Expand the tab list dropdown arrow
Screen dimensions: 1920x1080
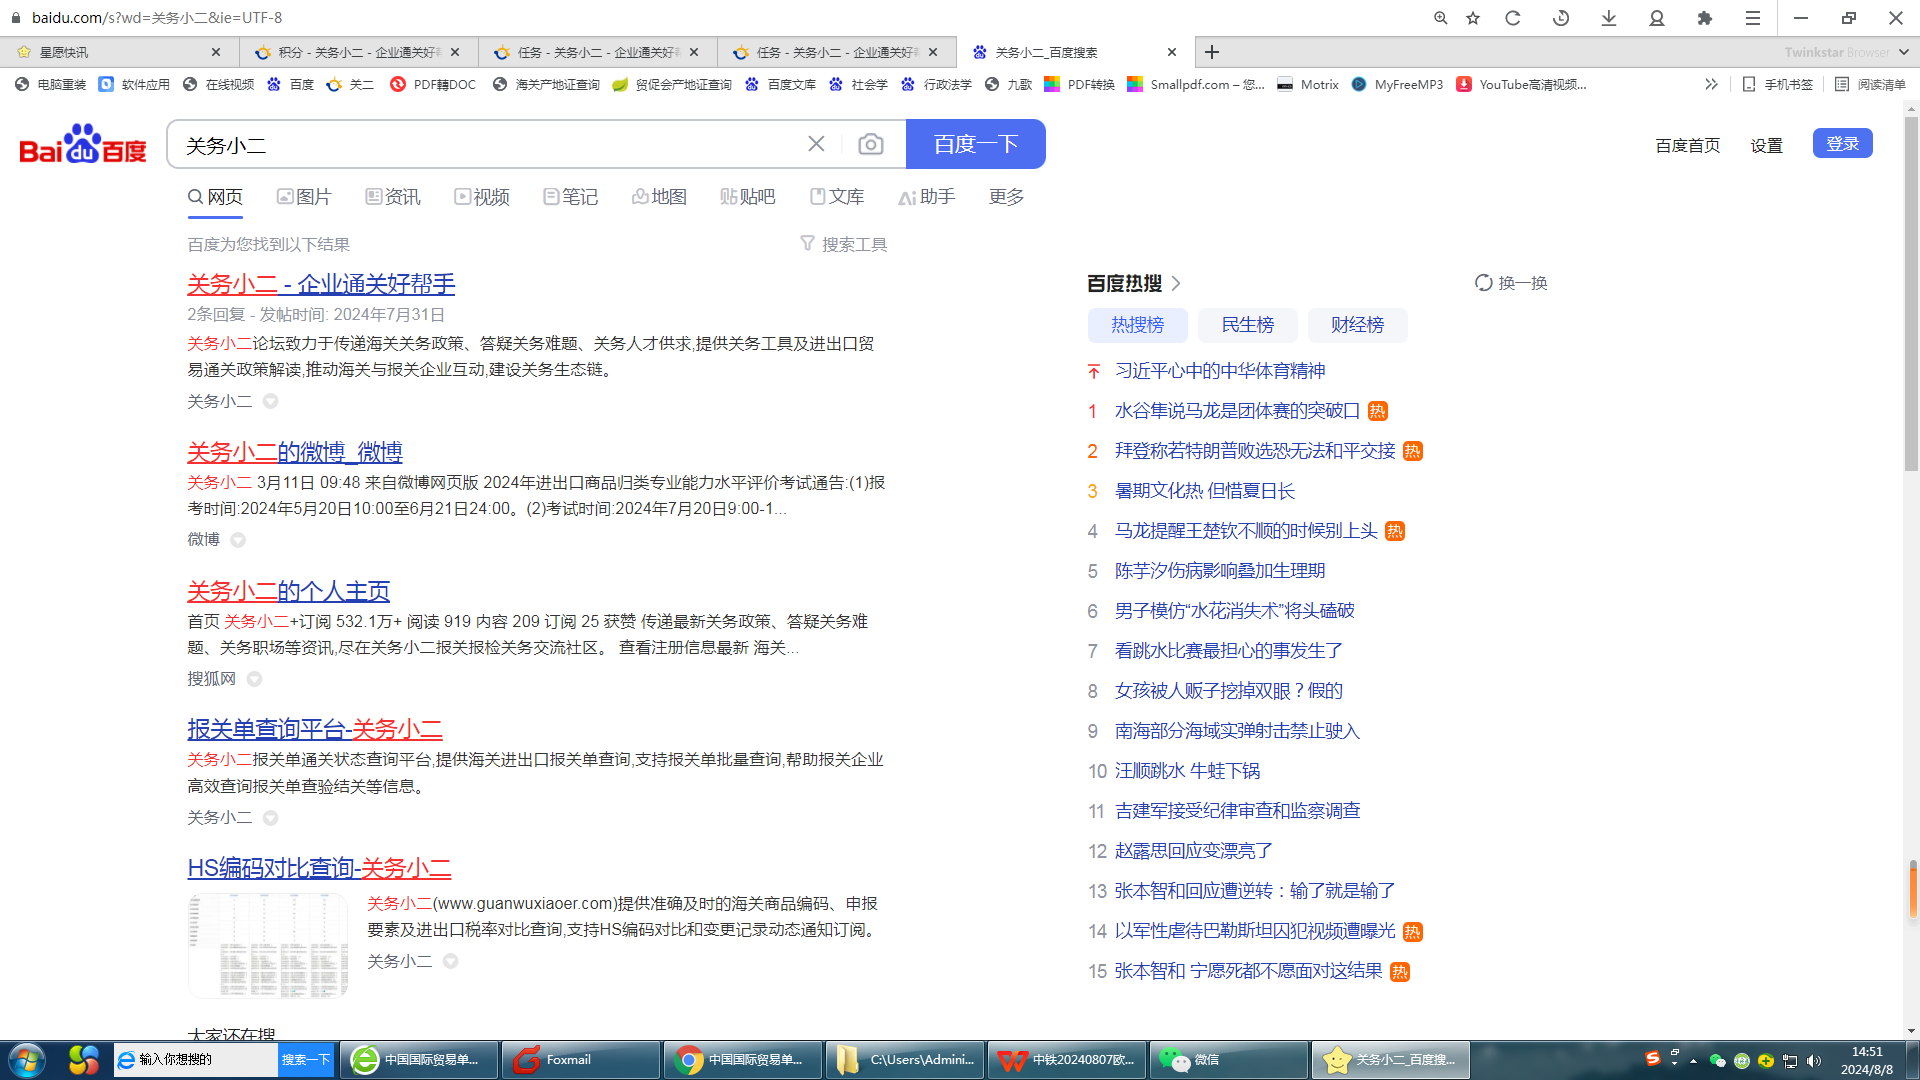pyautogui.click(x=1904, y=52)
